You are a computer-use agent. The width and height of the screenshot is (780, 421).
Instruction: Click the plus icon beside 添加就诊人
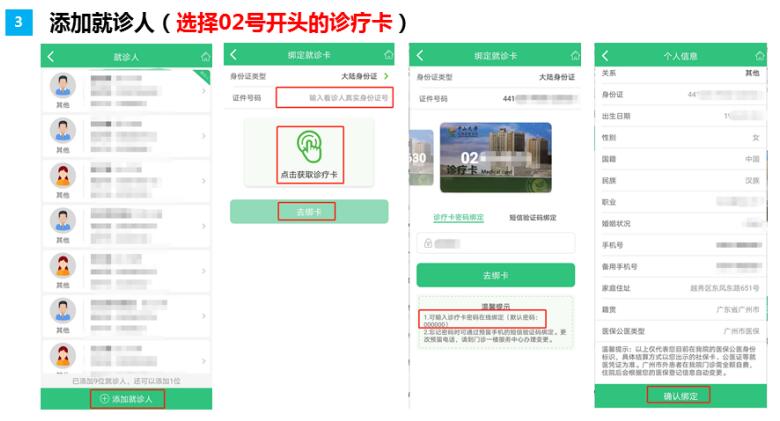click(x=105, y=399)
